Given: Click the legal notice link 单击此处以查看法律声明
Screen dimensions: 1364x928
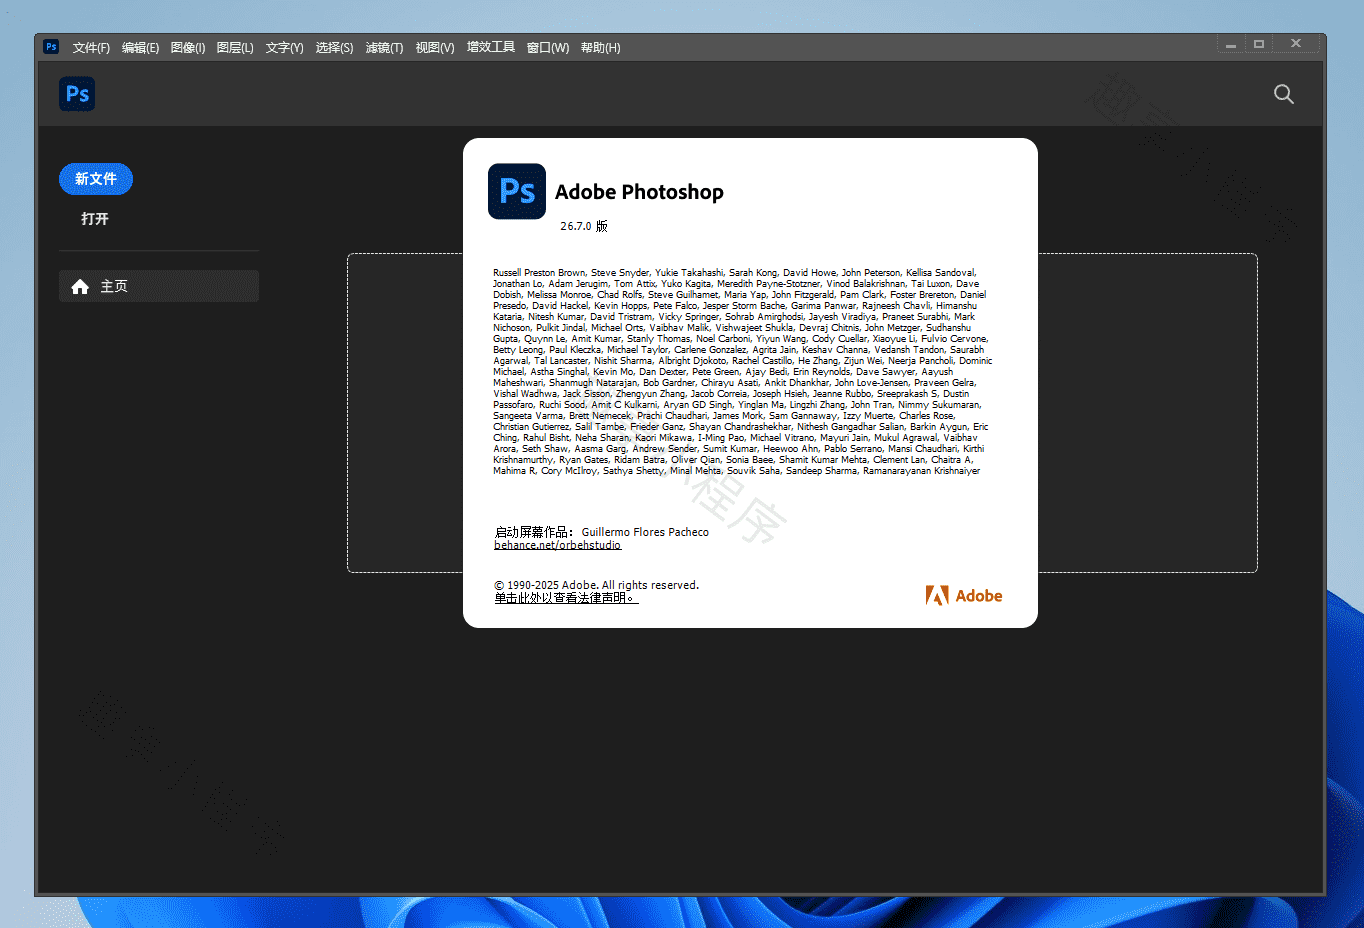Looking at the screenshot, I should click(x=566, y=598).
